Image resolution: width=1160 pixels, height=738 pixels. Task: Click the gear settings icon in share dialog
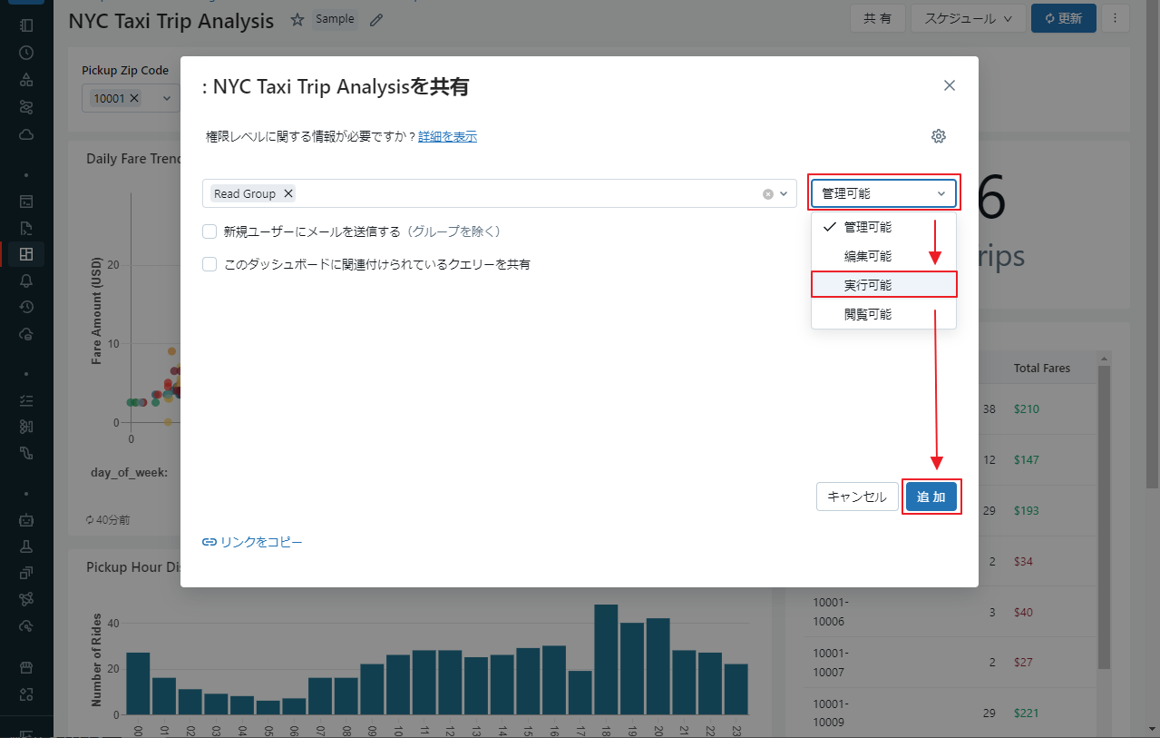point(938,136)
